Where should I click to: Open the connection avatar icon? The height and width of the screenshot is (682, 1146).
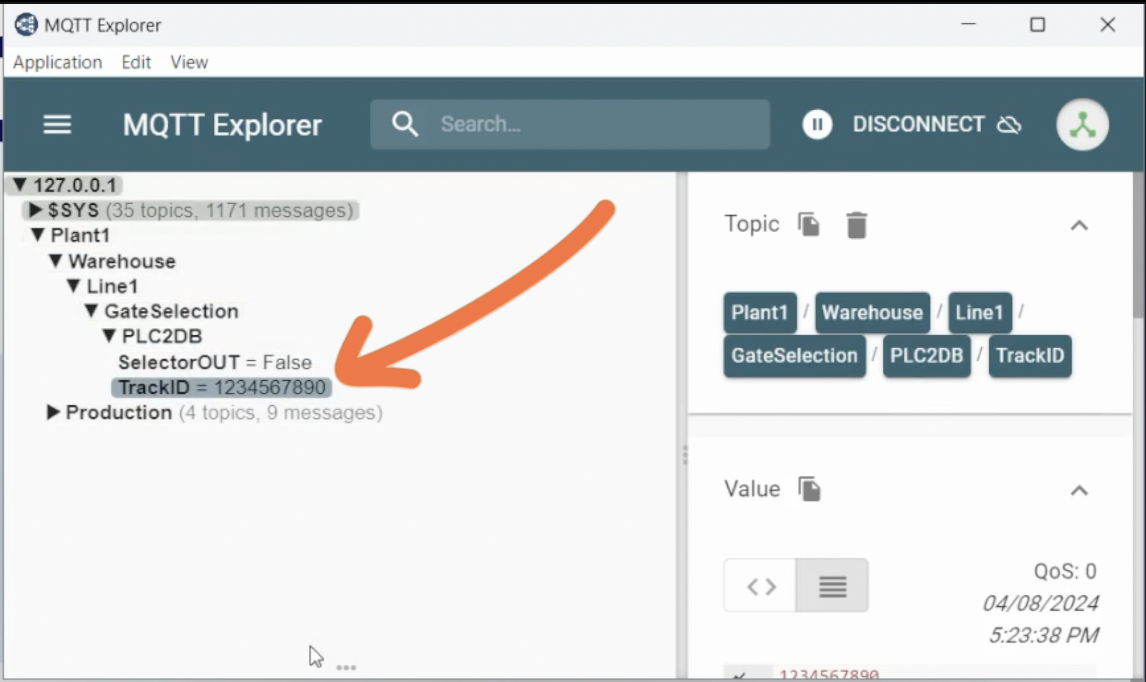tap(1082, 125)
